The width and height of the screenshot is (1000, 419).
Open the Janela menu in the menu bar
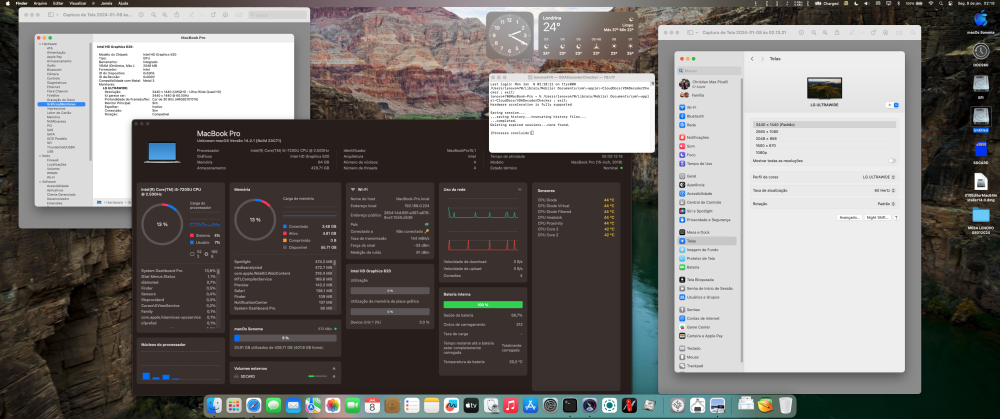tap(106, 3)
